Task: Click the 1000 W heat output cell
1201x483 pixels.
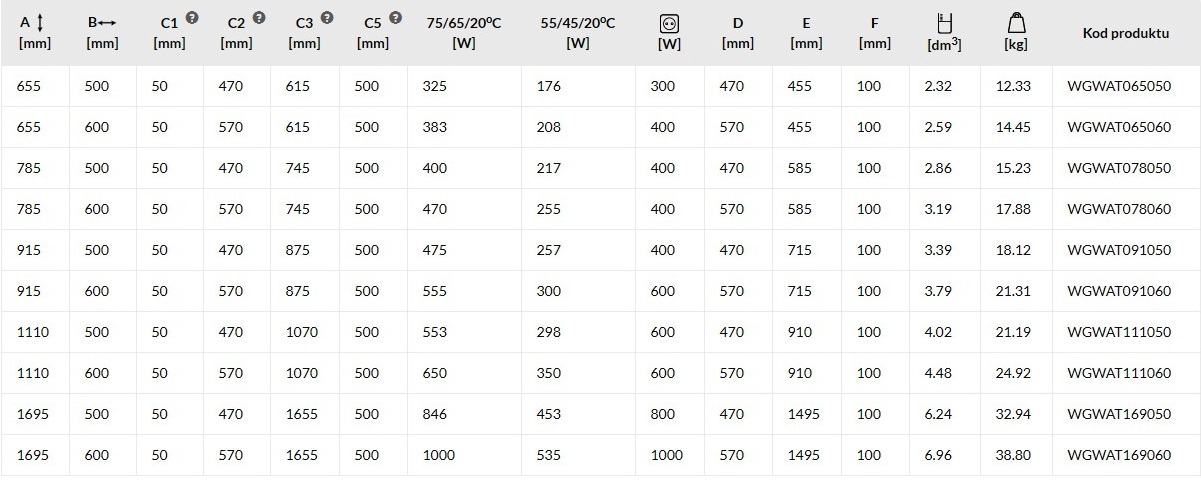Action: click(x=438, y=455)
